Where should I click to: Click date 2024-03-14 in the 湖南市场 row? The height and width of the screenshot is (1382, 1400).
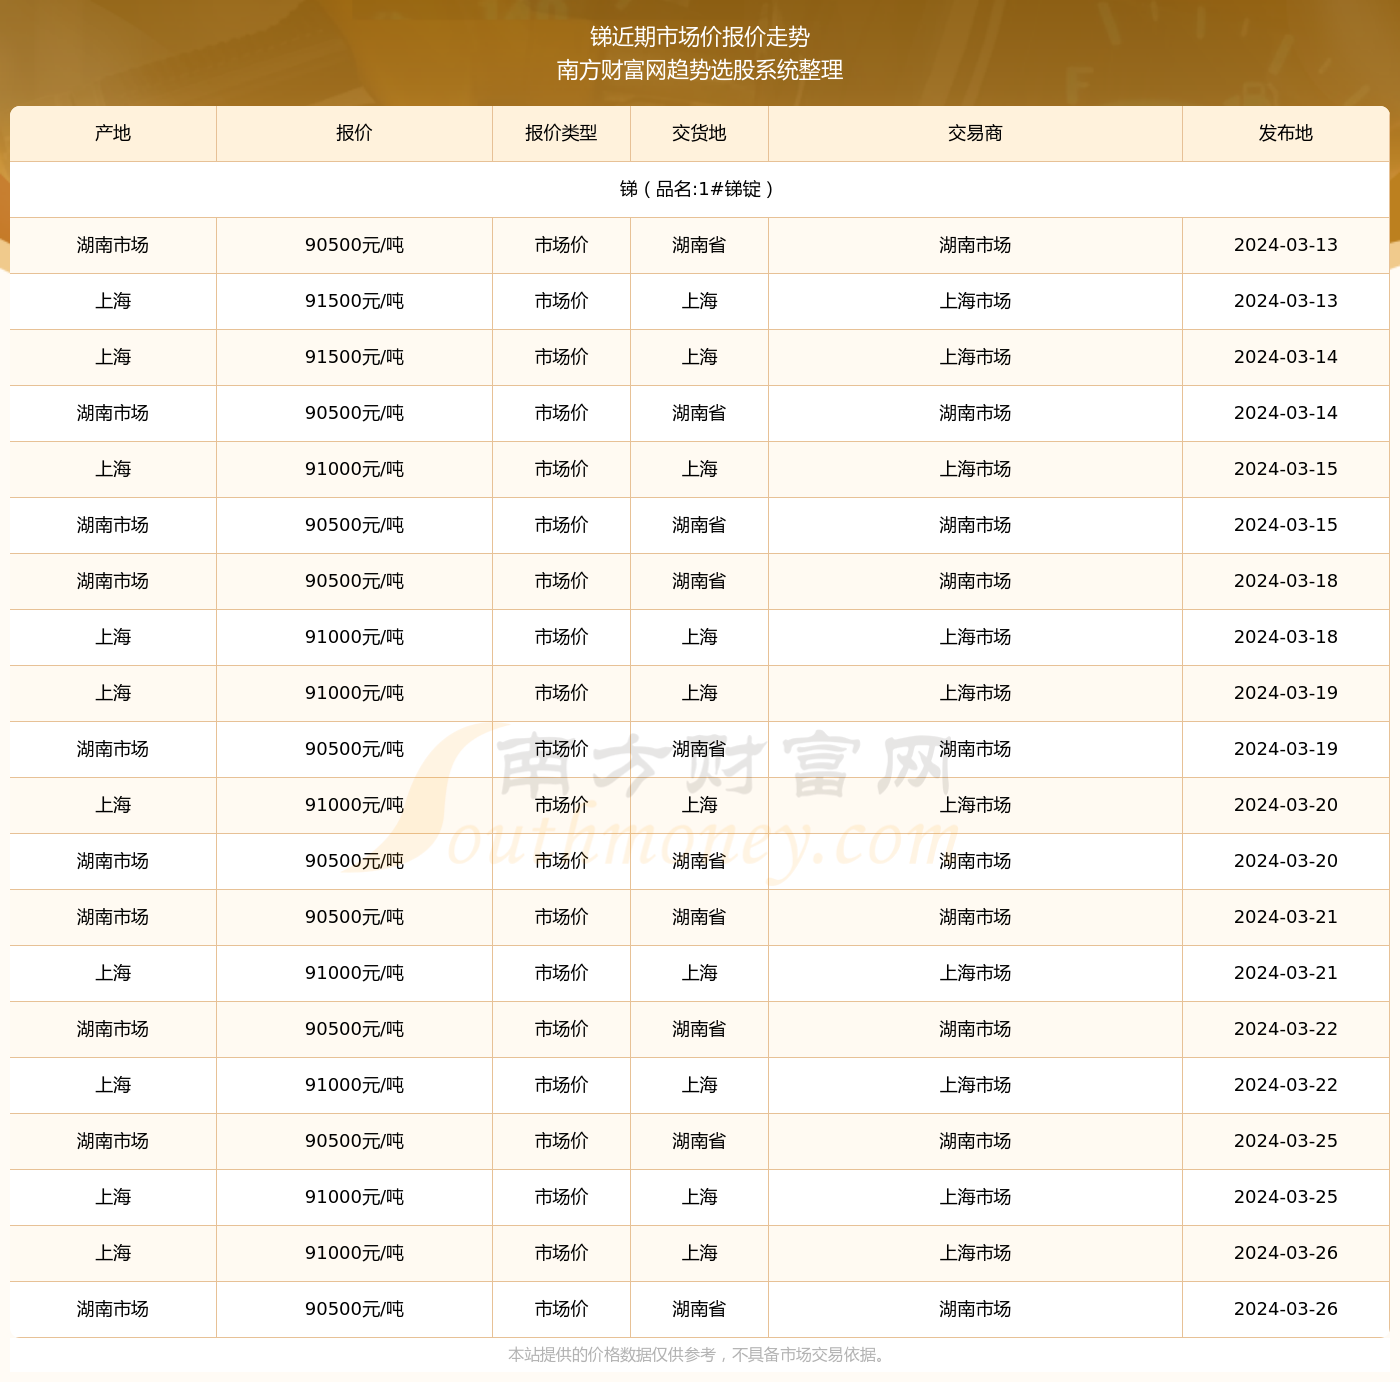point(1285,413)
